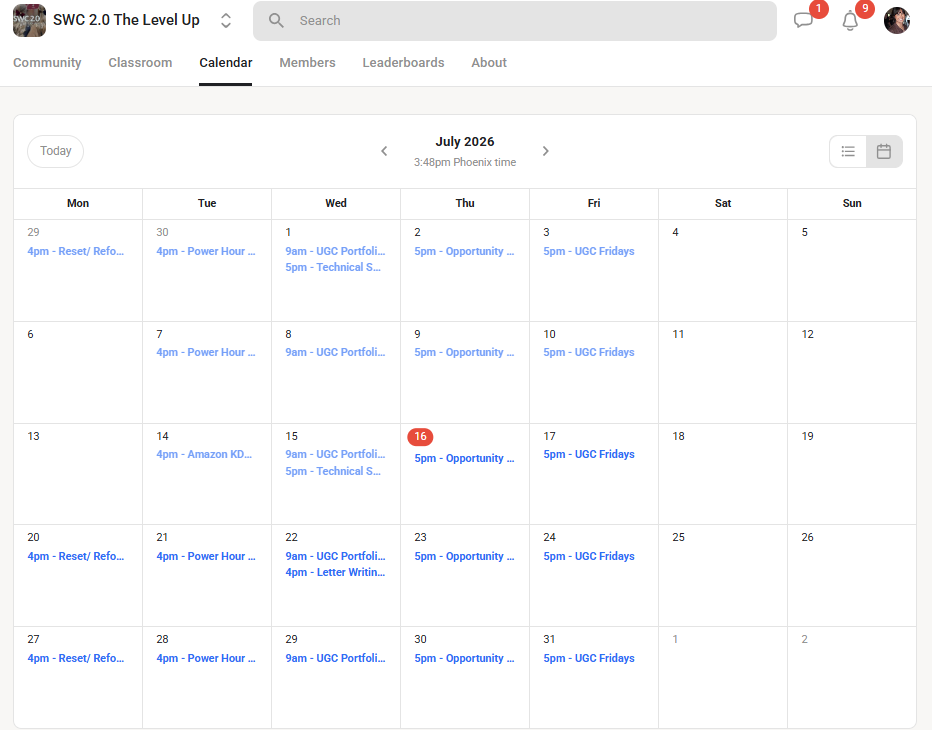
Task: Open July 24 UGC Fridays event
Action: click(x=588, y=556)
